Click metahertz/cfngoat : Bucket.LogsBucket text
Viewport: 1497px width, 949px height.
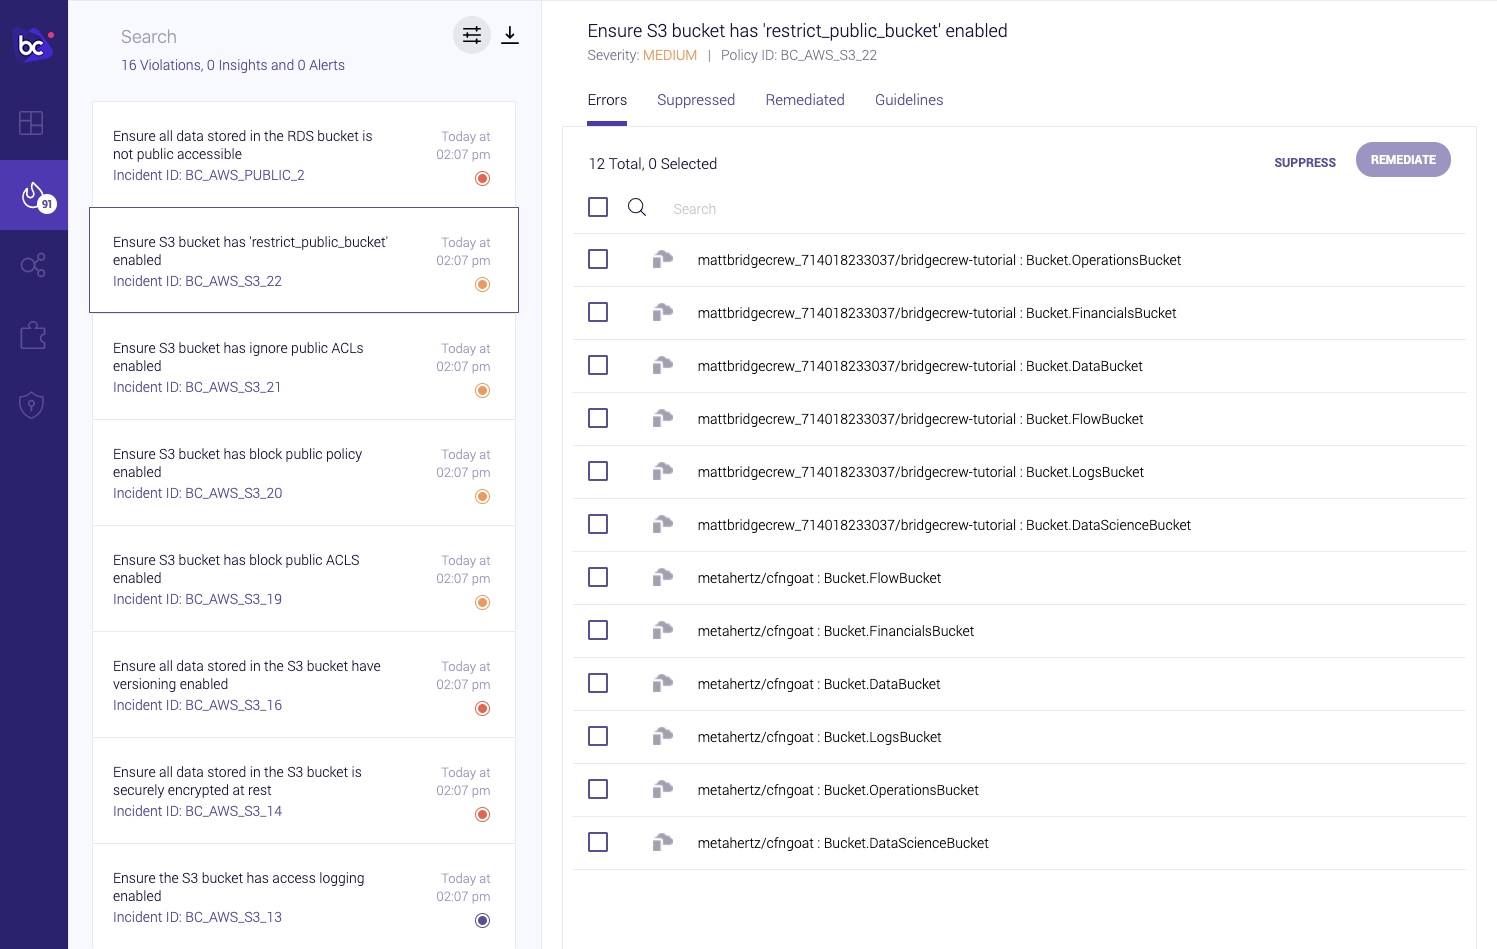coord(819,737)
